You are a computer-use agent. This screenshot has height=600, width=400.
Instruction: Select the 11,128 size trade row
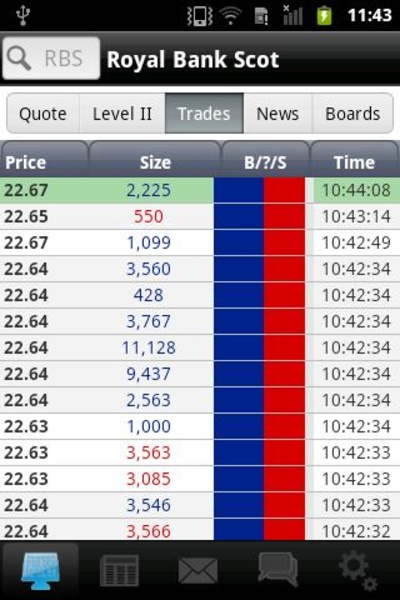coord(200,348)
